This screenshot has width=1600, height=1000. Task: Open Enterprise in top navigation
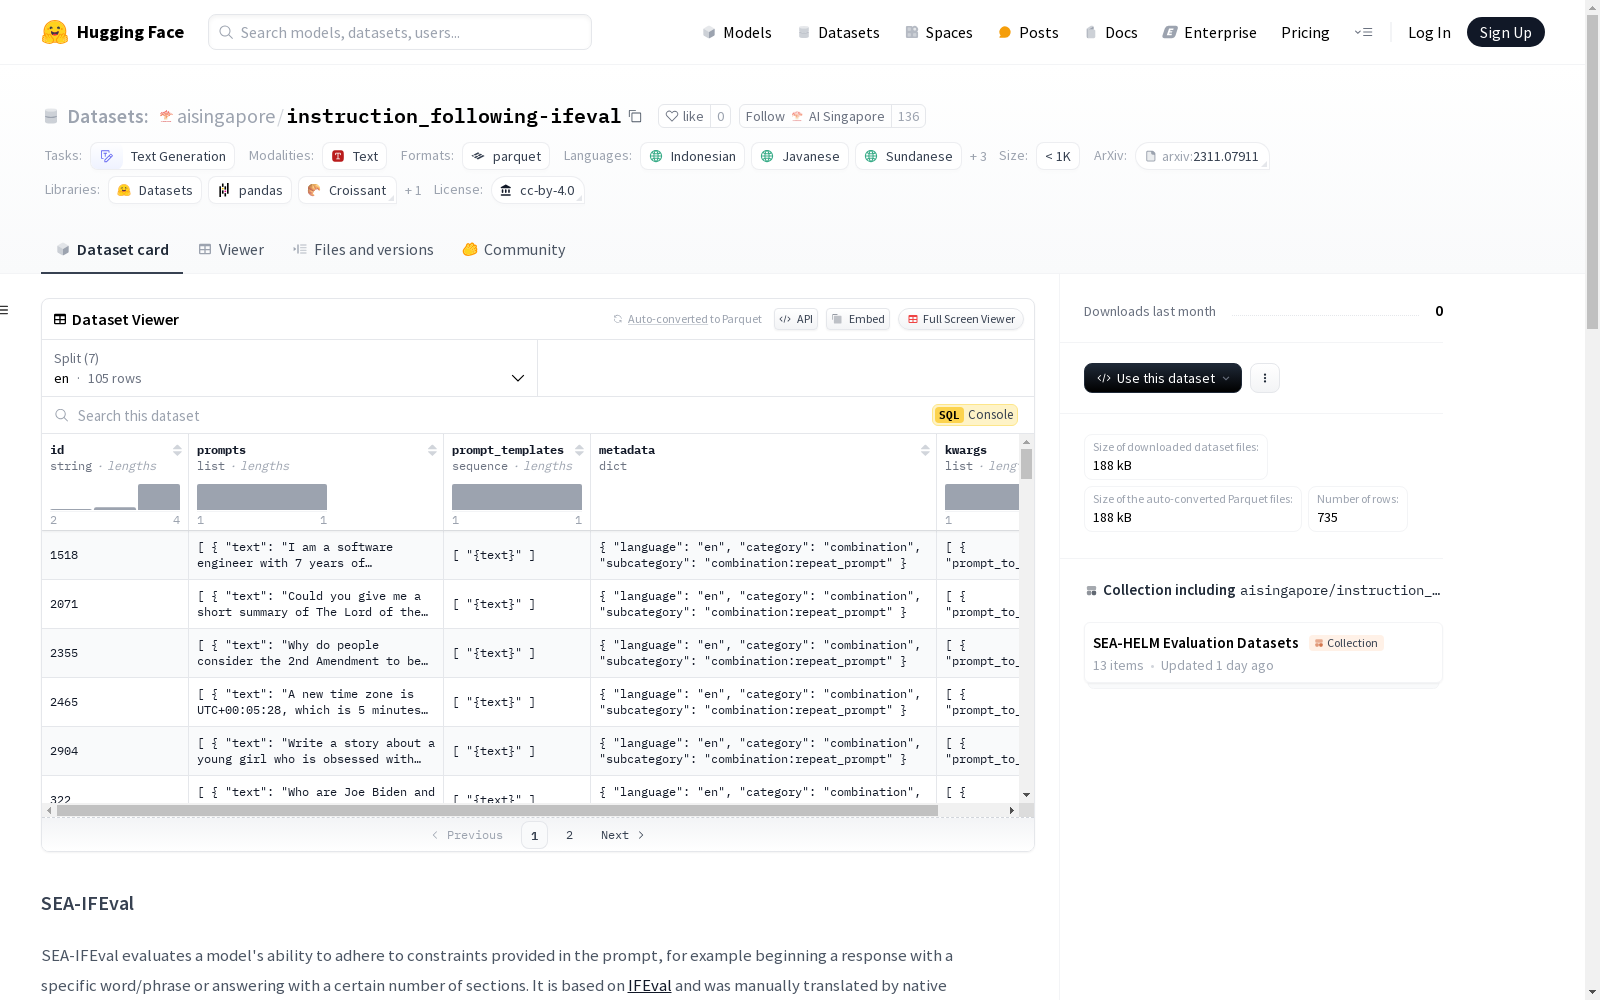coord(1209,32)
